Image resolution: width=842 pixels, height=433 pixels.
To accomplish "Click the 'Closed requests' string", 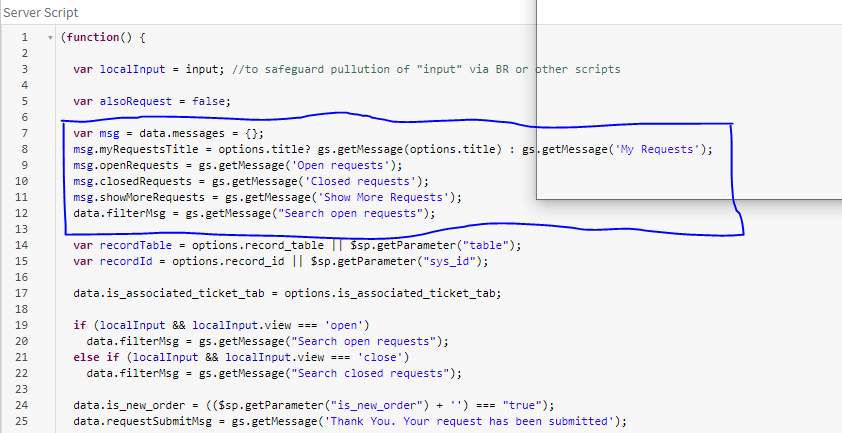I will (x=360, y=181).
